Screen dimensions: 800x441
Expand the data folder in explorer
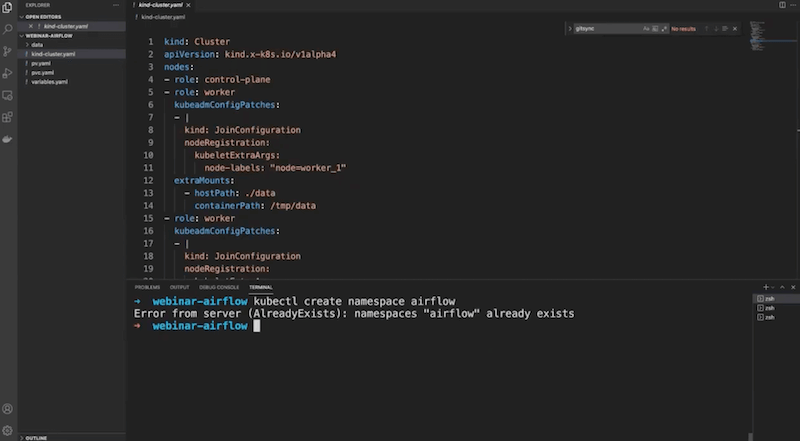pos(37,45)
